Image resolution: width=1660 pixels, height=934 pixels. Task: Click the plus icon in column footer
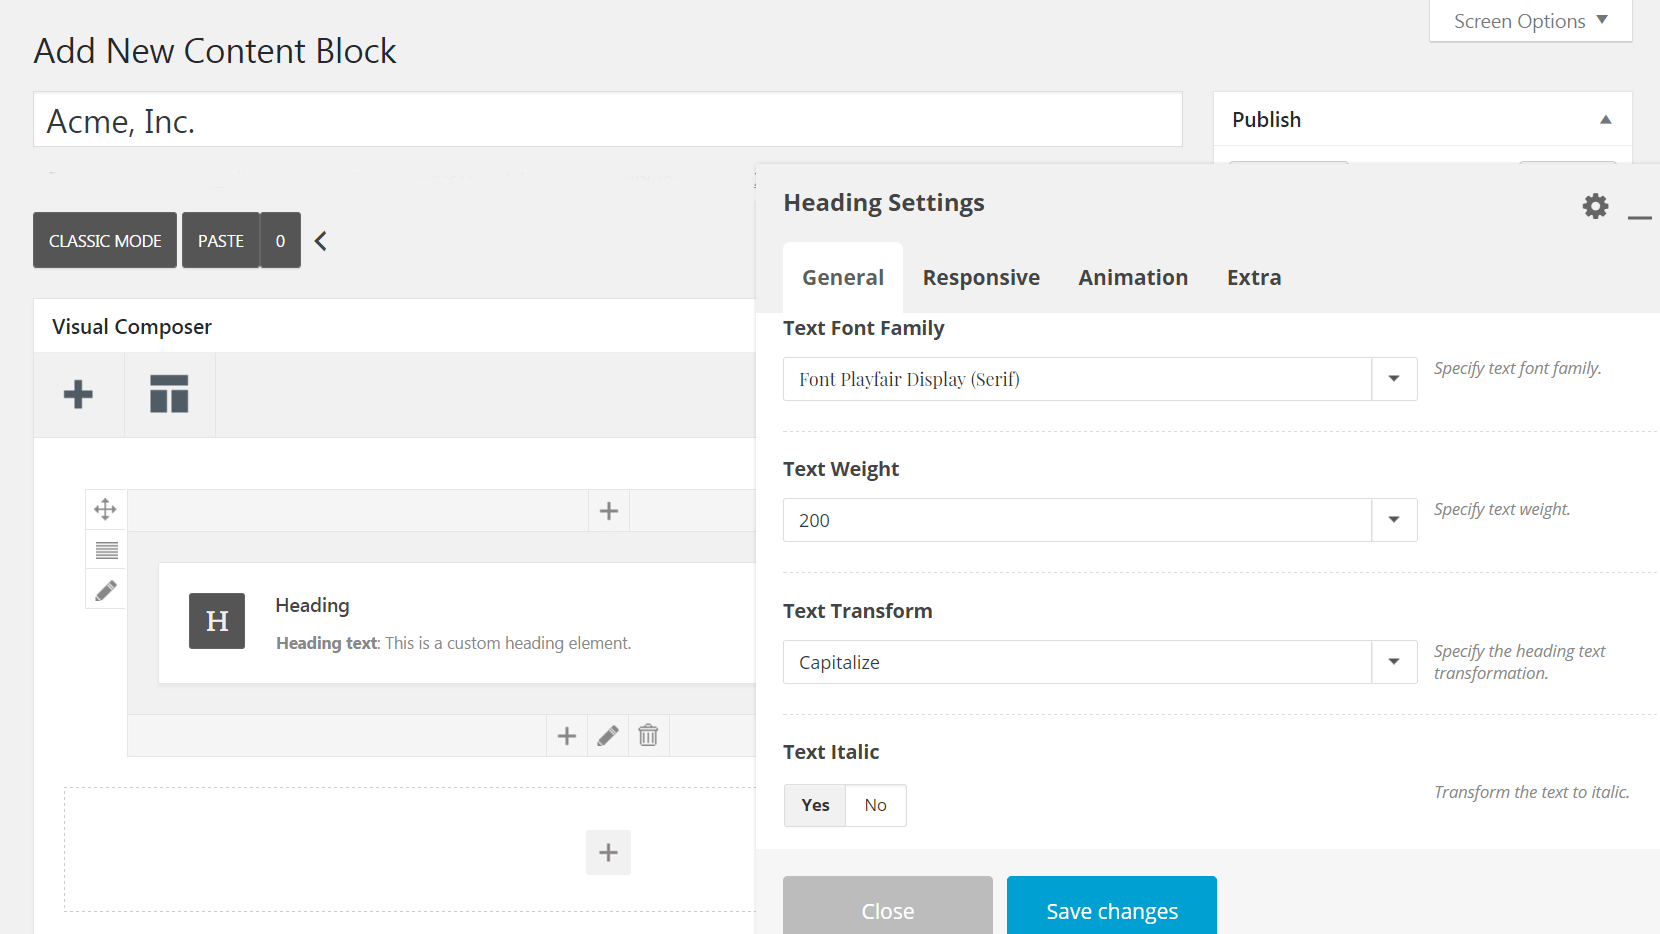[567, 736]
